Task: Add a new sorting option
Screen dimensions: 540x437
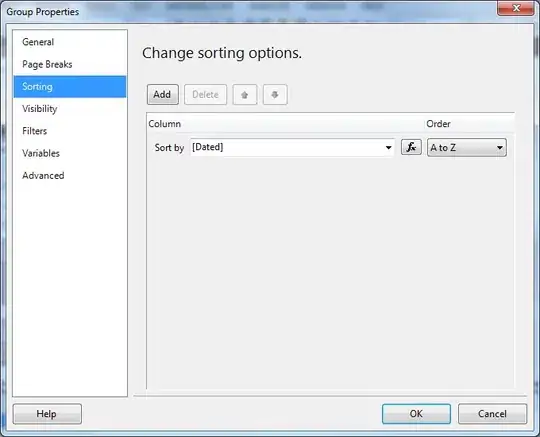Action: pyautogui.click(x=163, y=95)
